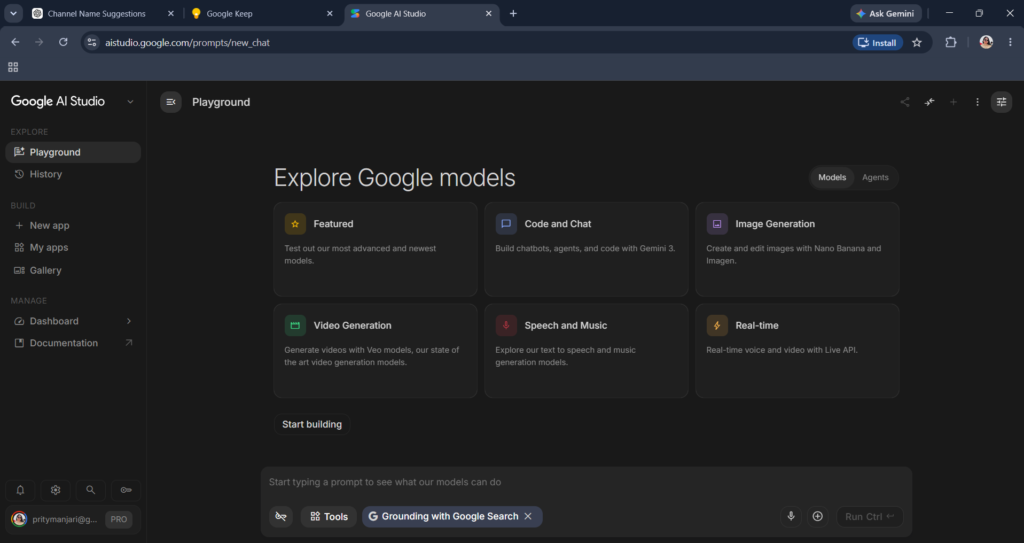Open the browser extensions puzzle icon
The height and width of the screenshot is (543, 1024).
tap(951, 42)
